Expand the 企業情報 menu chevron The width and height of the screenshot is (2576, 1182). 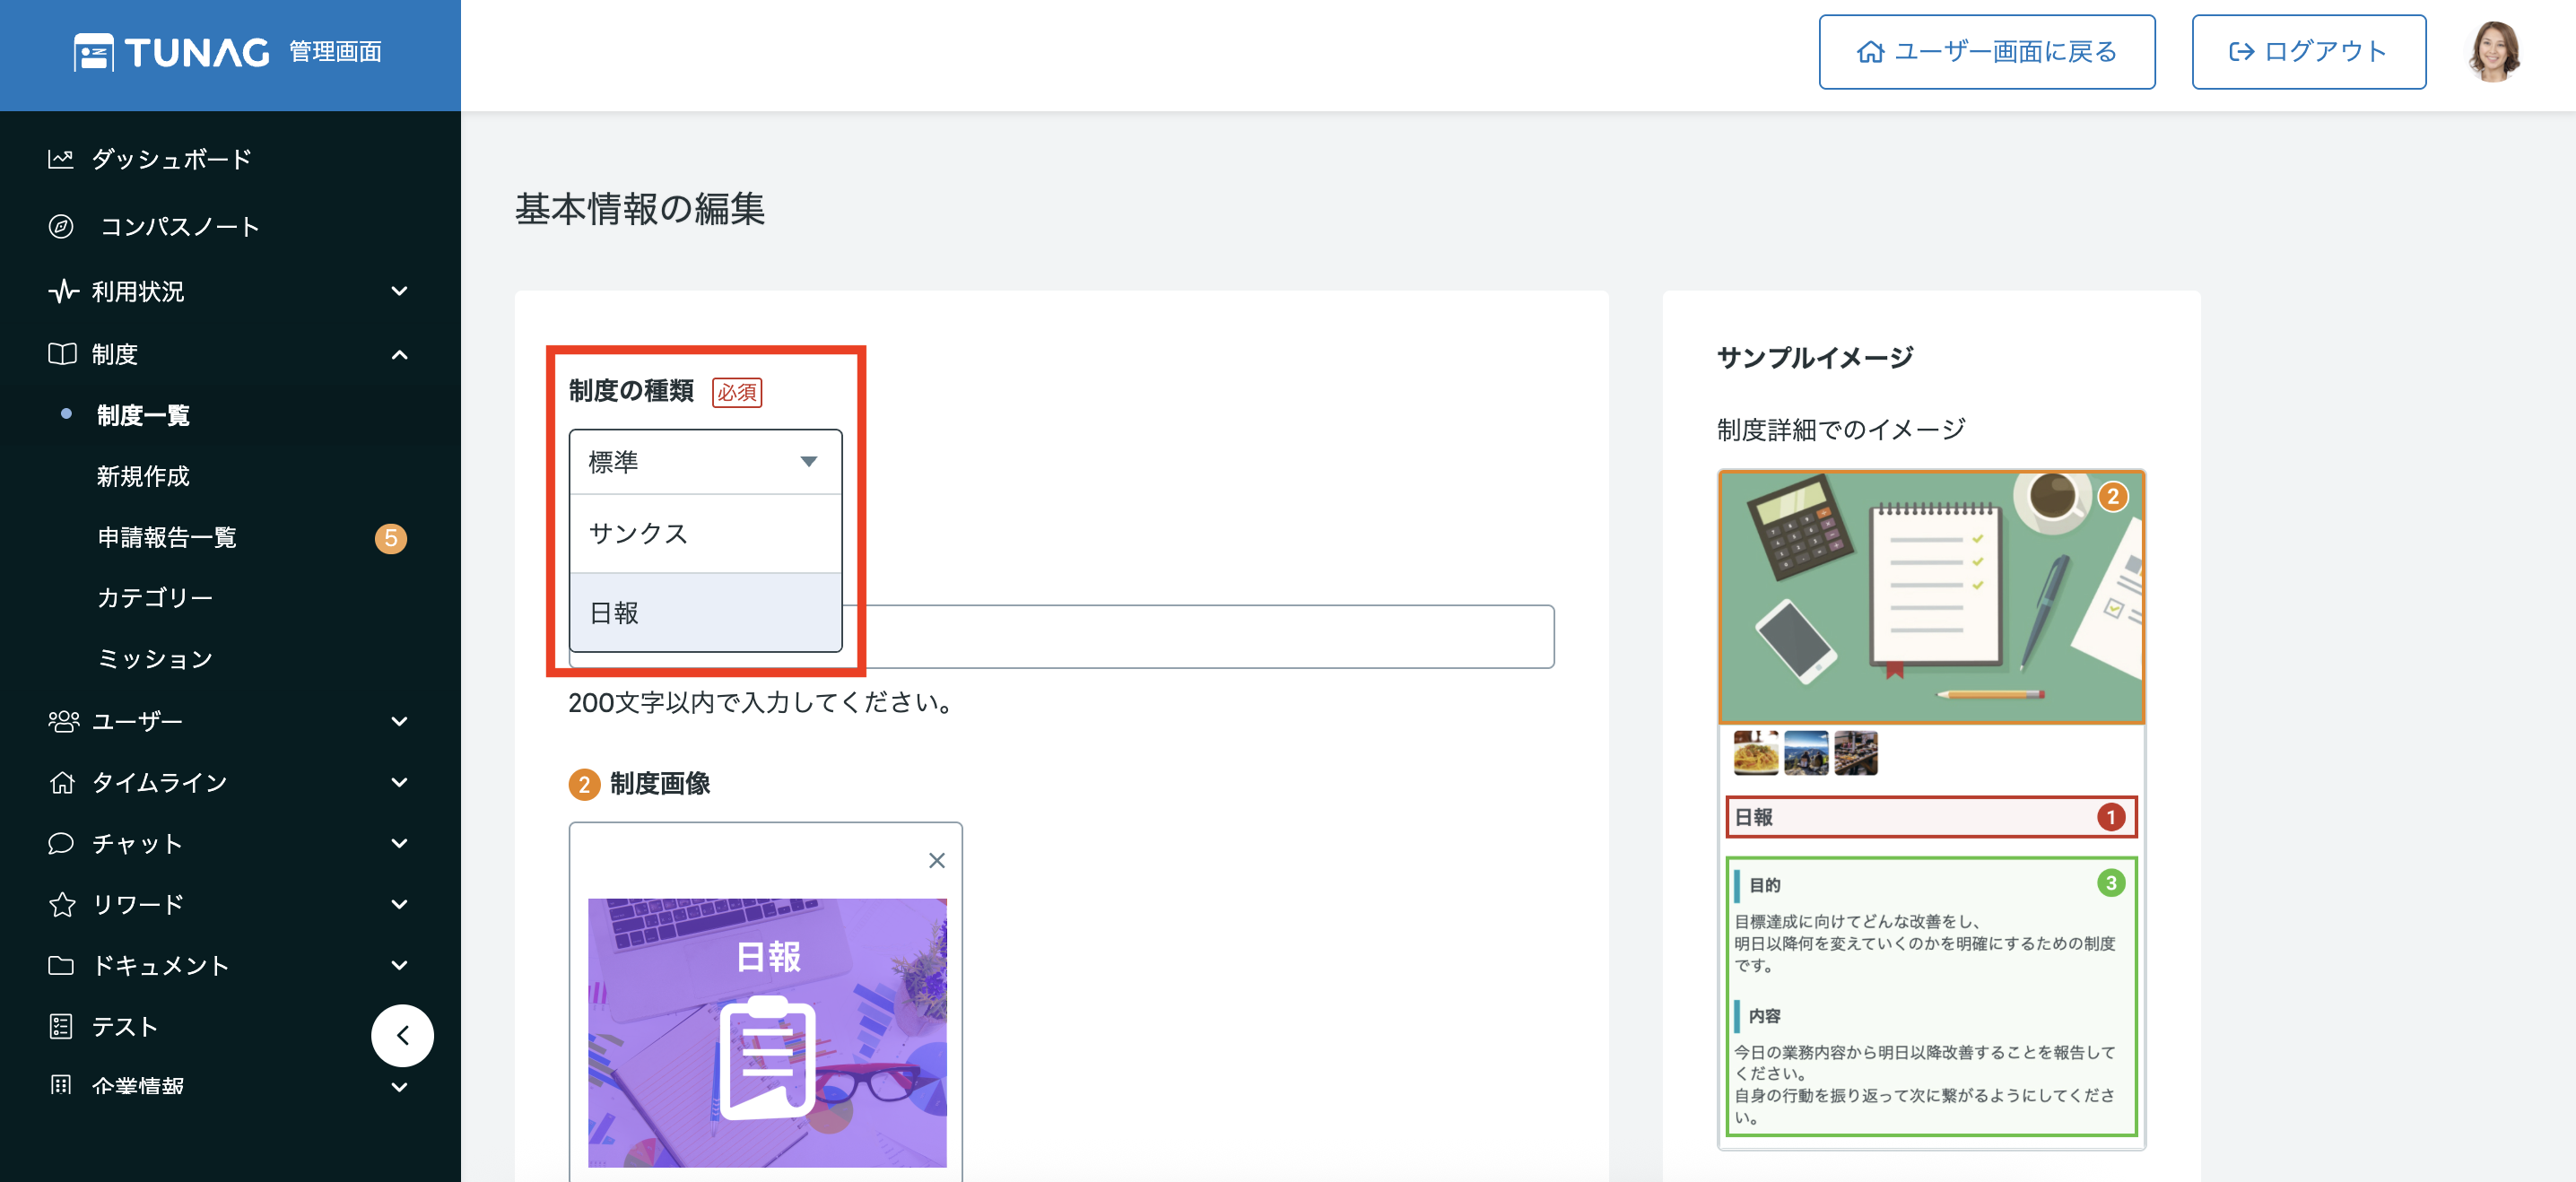coord(399,1088)
